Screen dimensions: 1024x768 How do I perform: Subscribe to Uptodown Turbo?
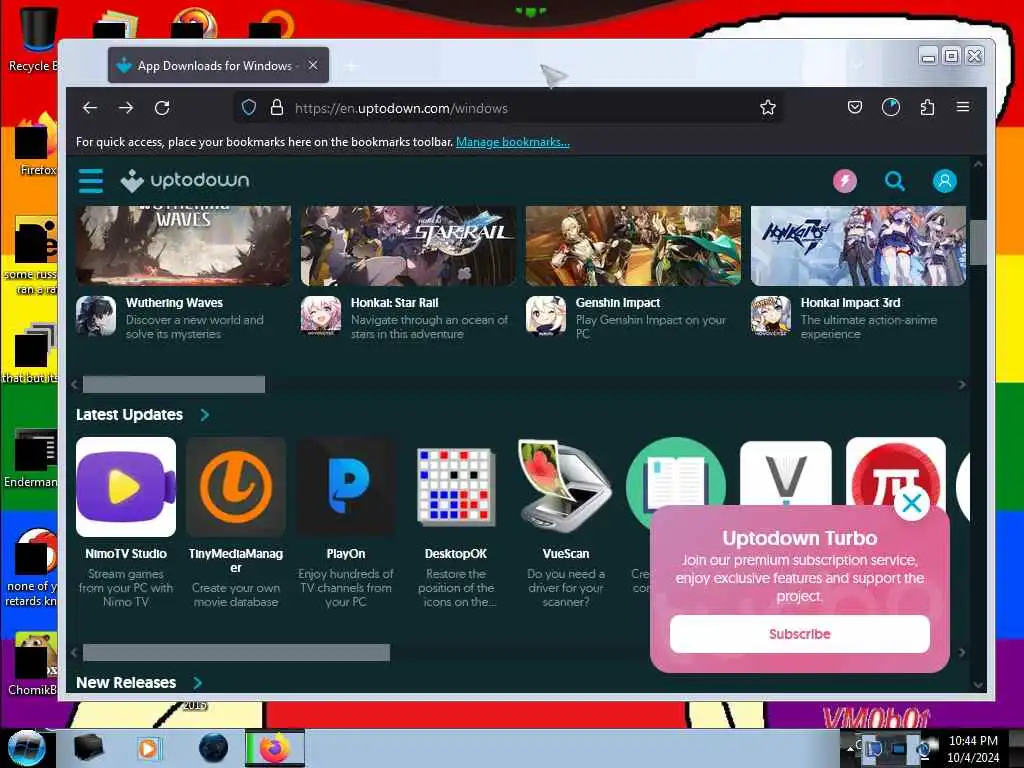click(x=799, y=634)
